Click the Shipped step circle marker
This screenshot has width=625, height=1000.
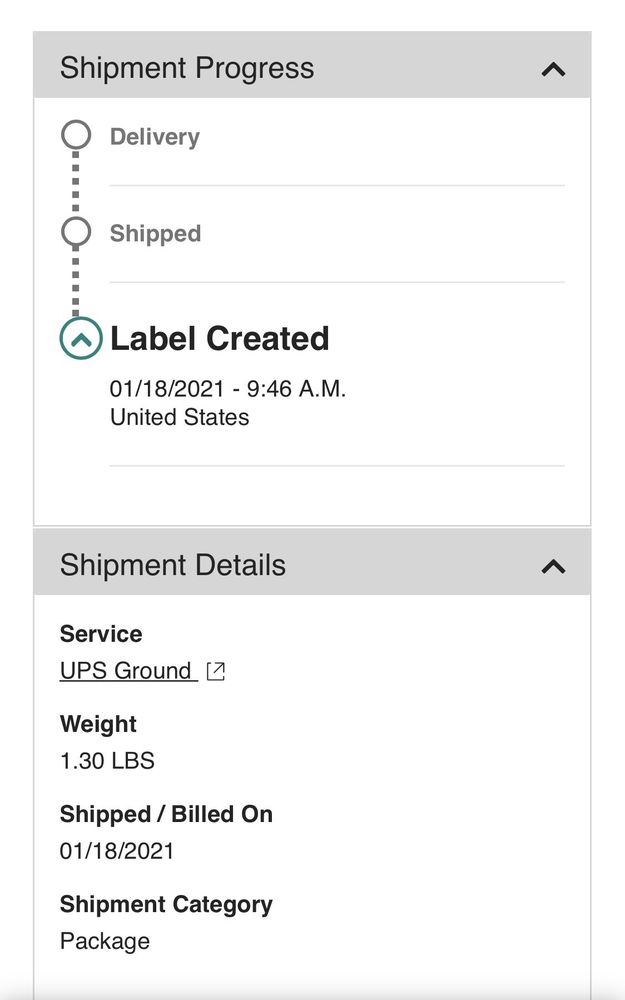(x=76, y=232)
